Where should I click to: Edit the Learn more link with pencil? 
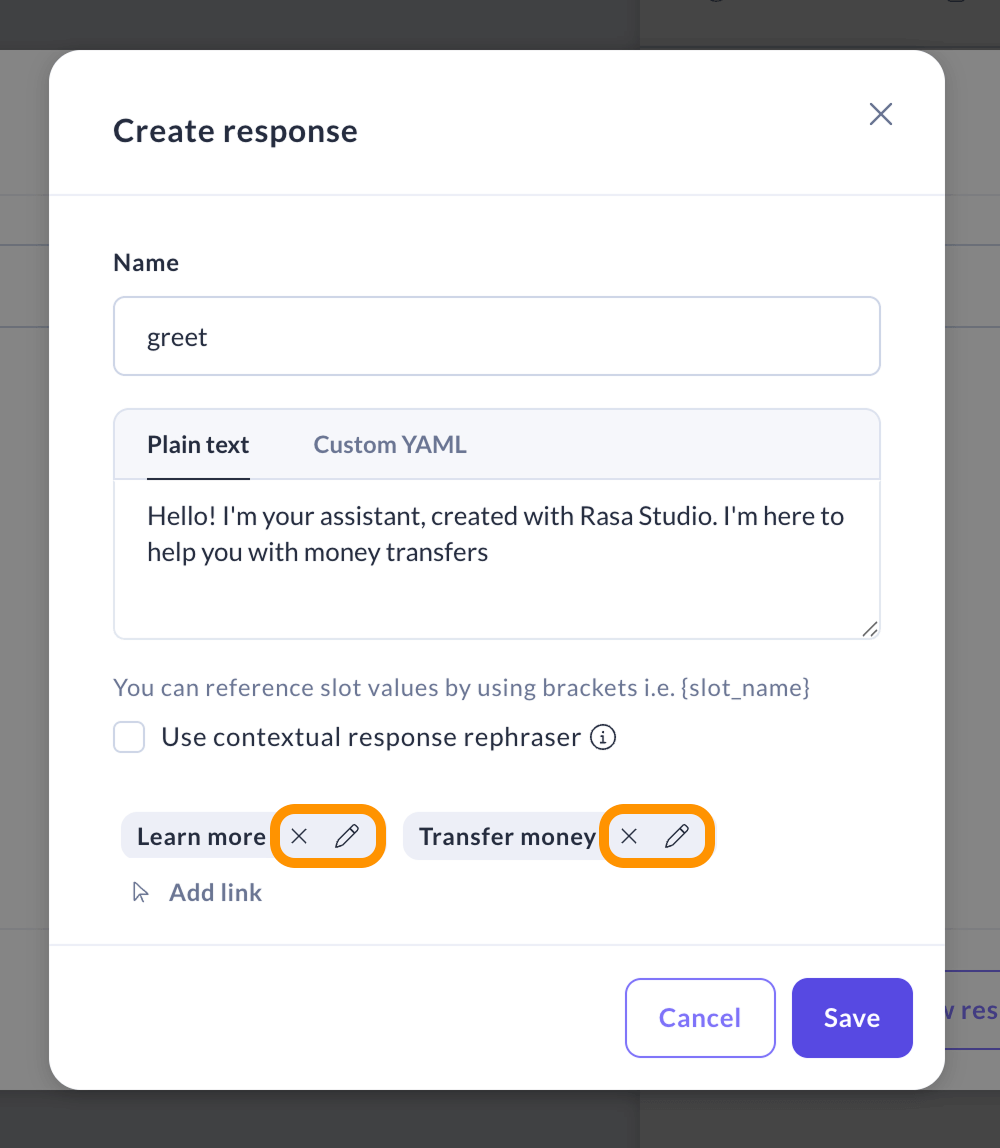pos(346,837)
